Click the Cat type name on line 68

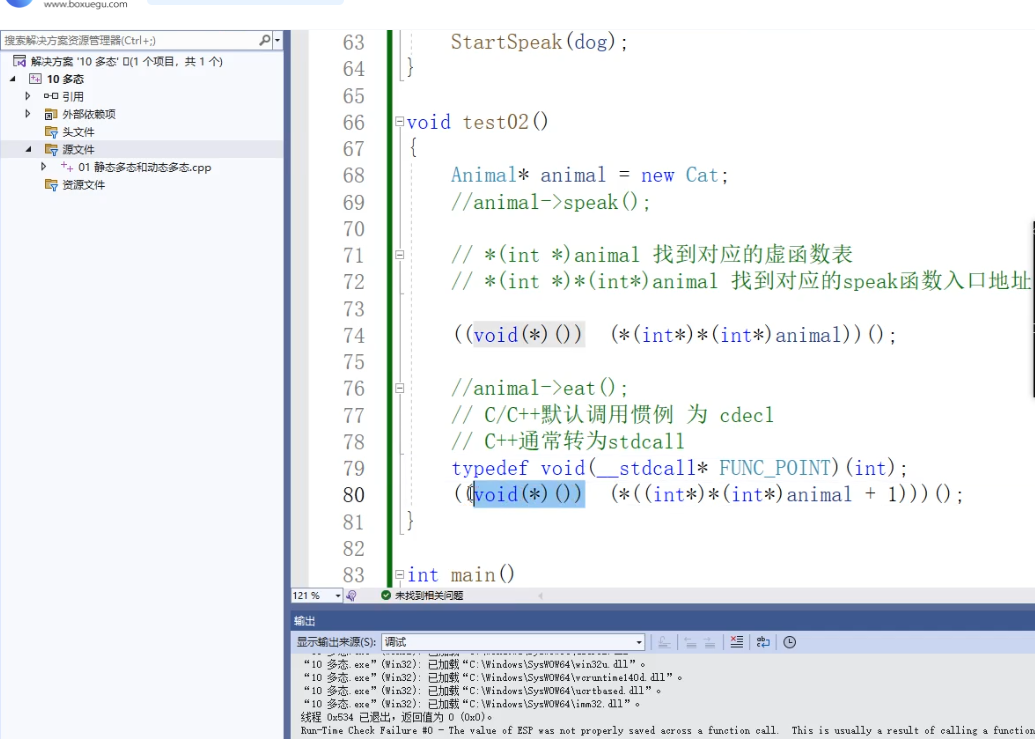click(x=702, y=175)
